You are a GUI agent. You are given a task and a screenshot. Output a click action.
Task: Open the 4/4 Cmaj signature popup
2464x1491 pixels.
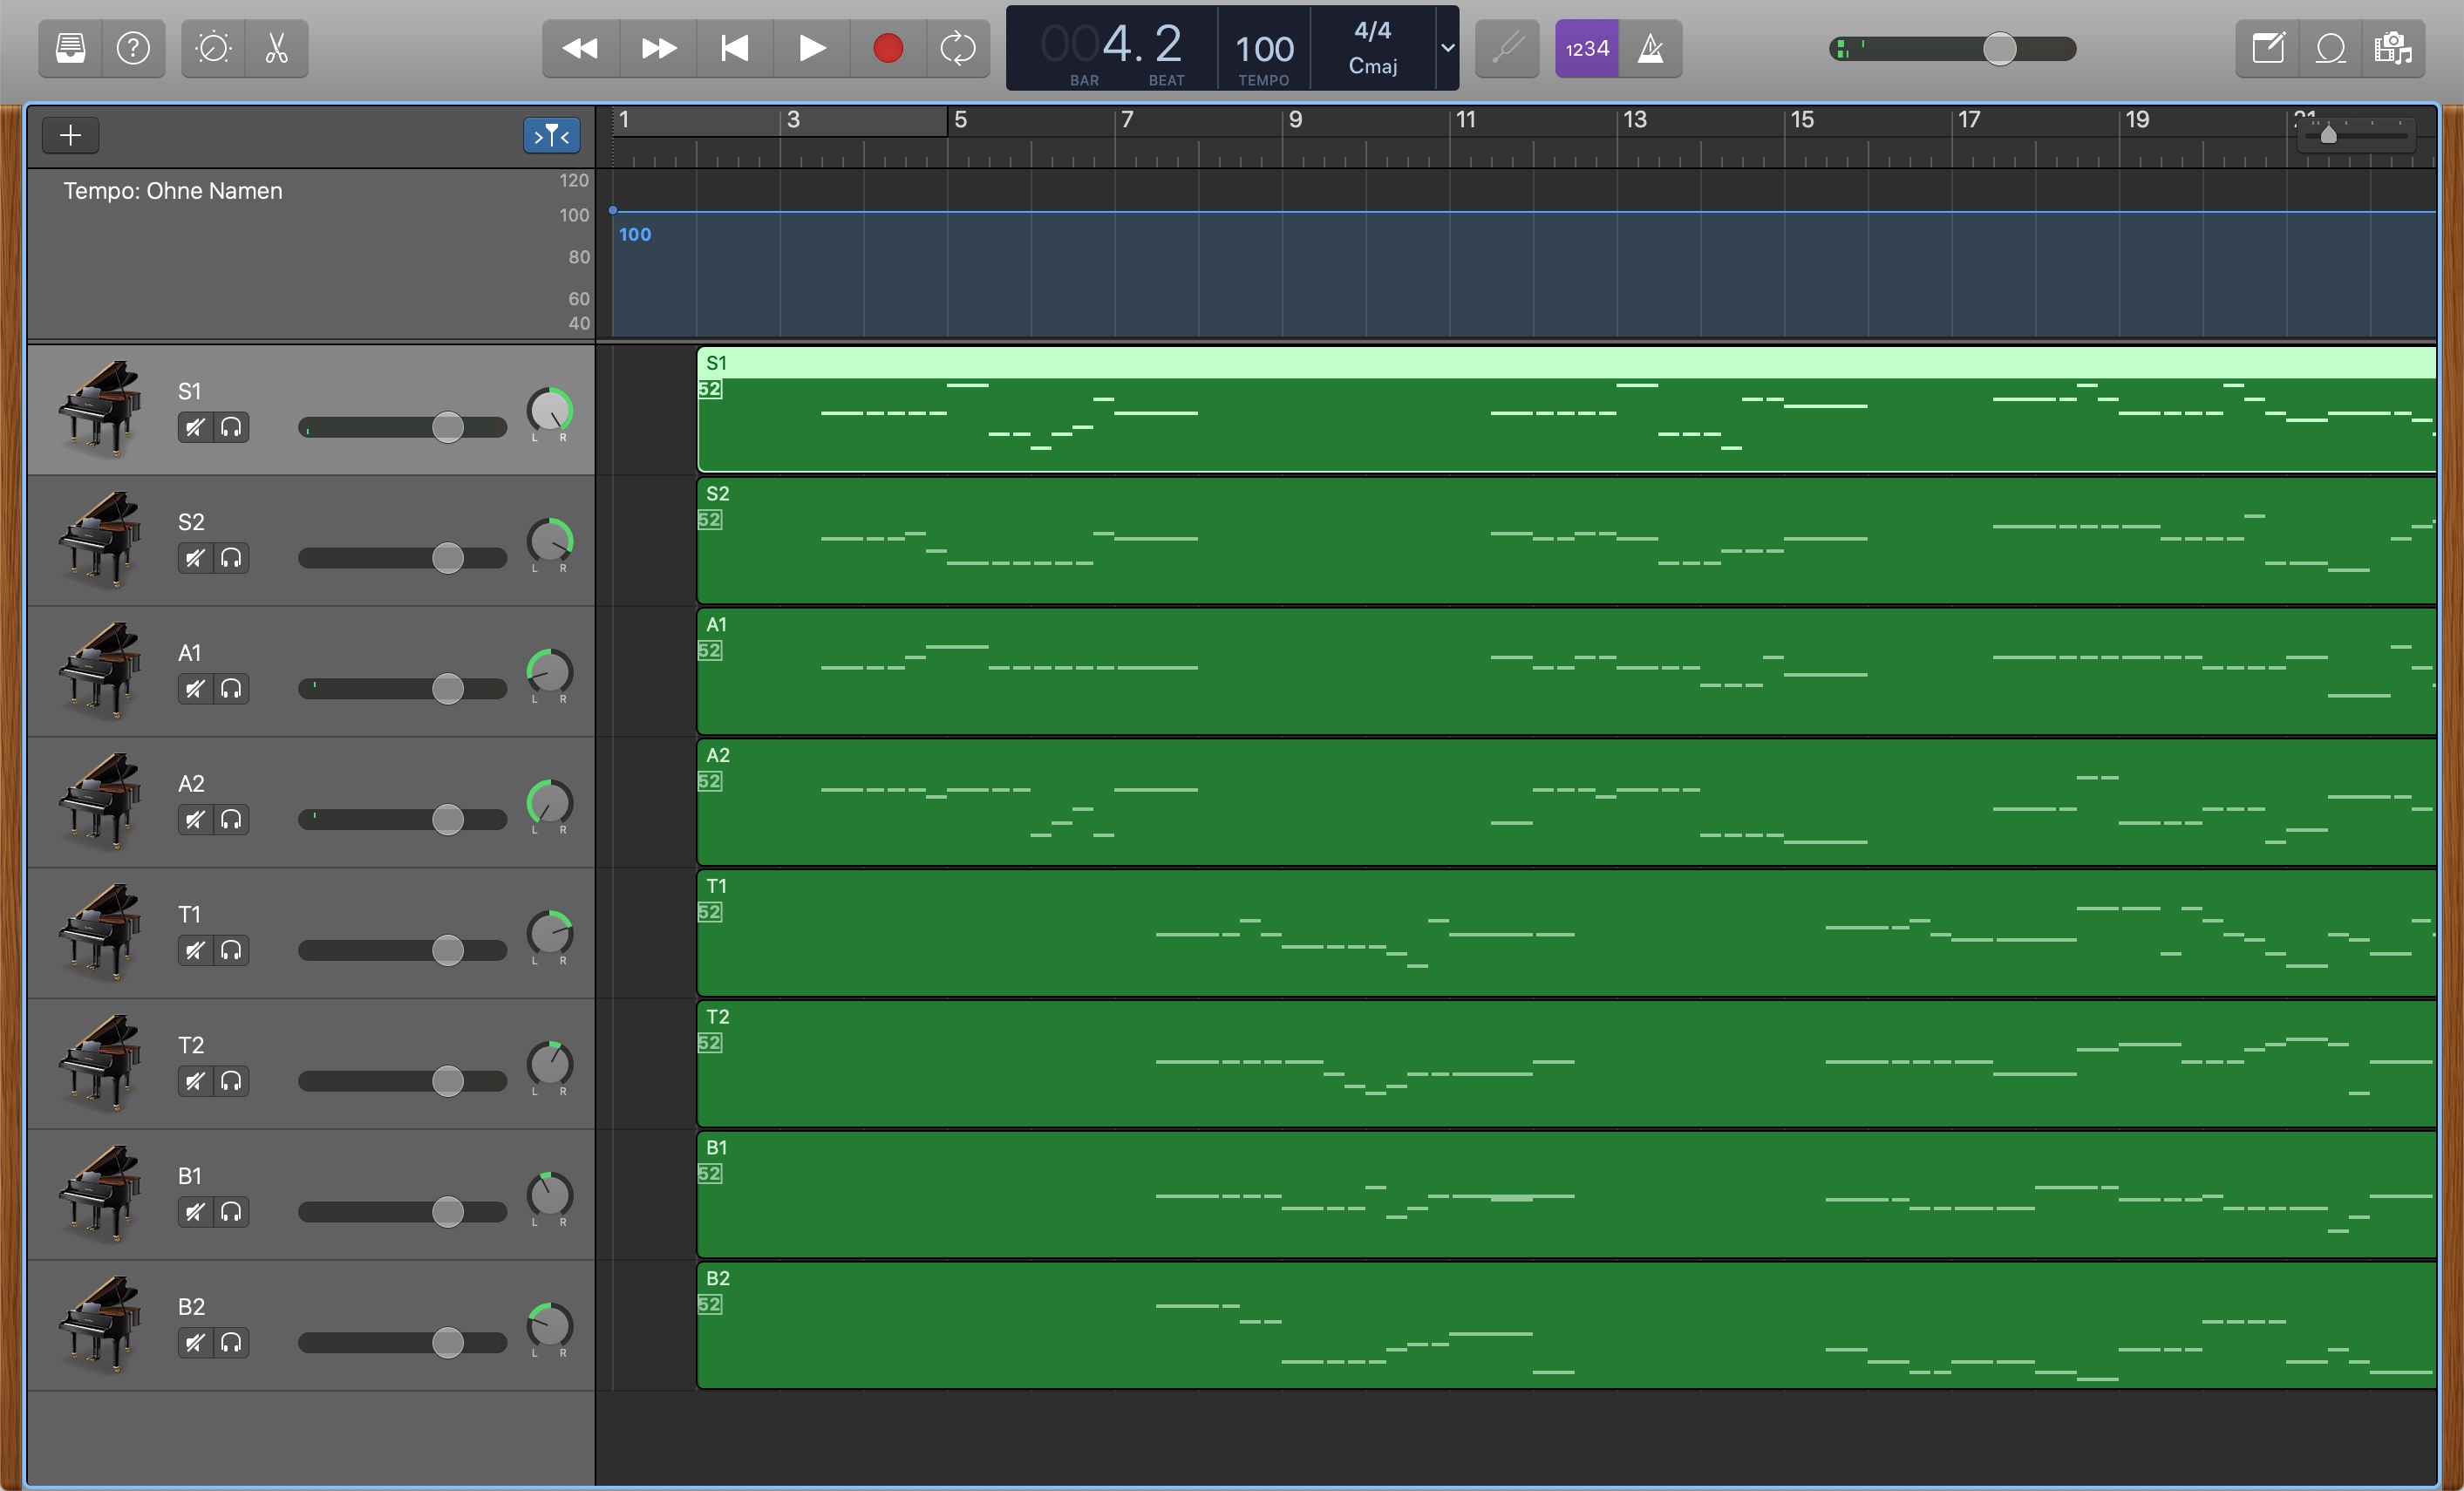tap(1372, 48)
